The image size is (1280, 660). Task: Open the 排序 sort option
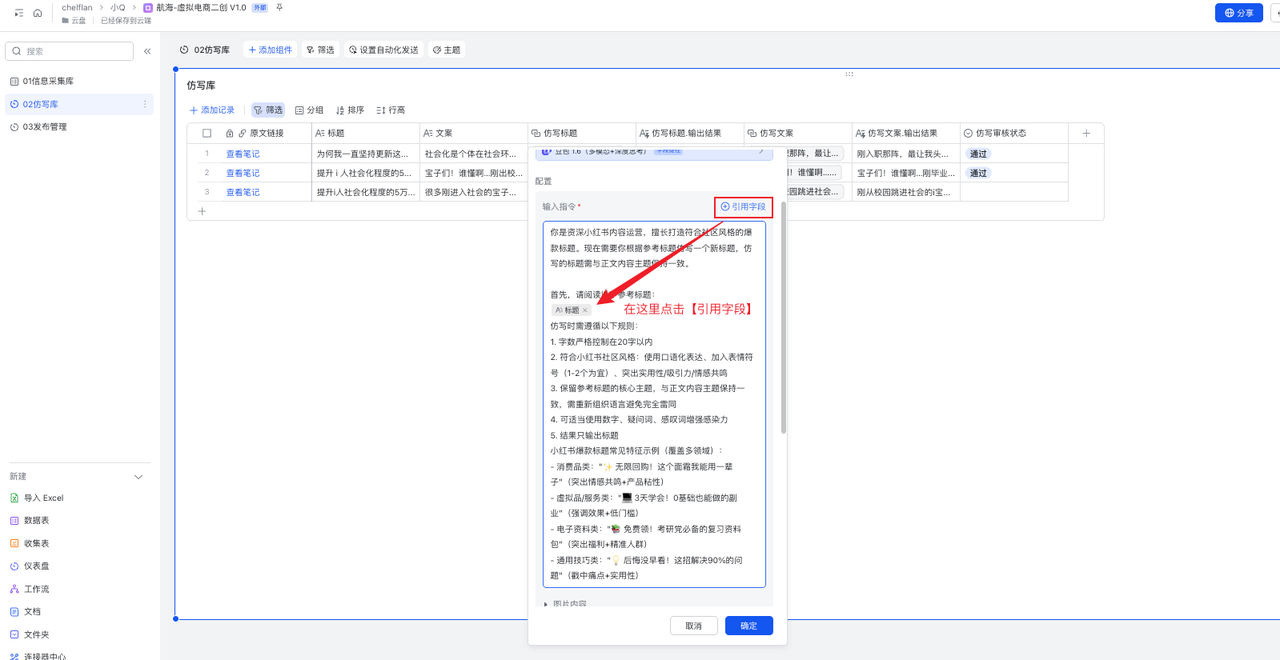point(350,110)
